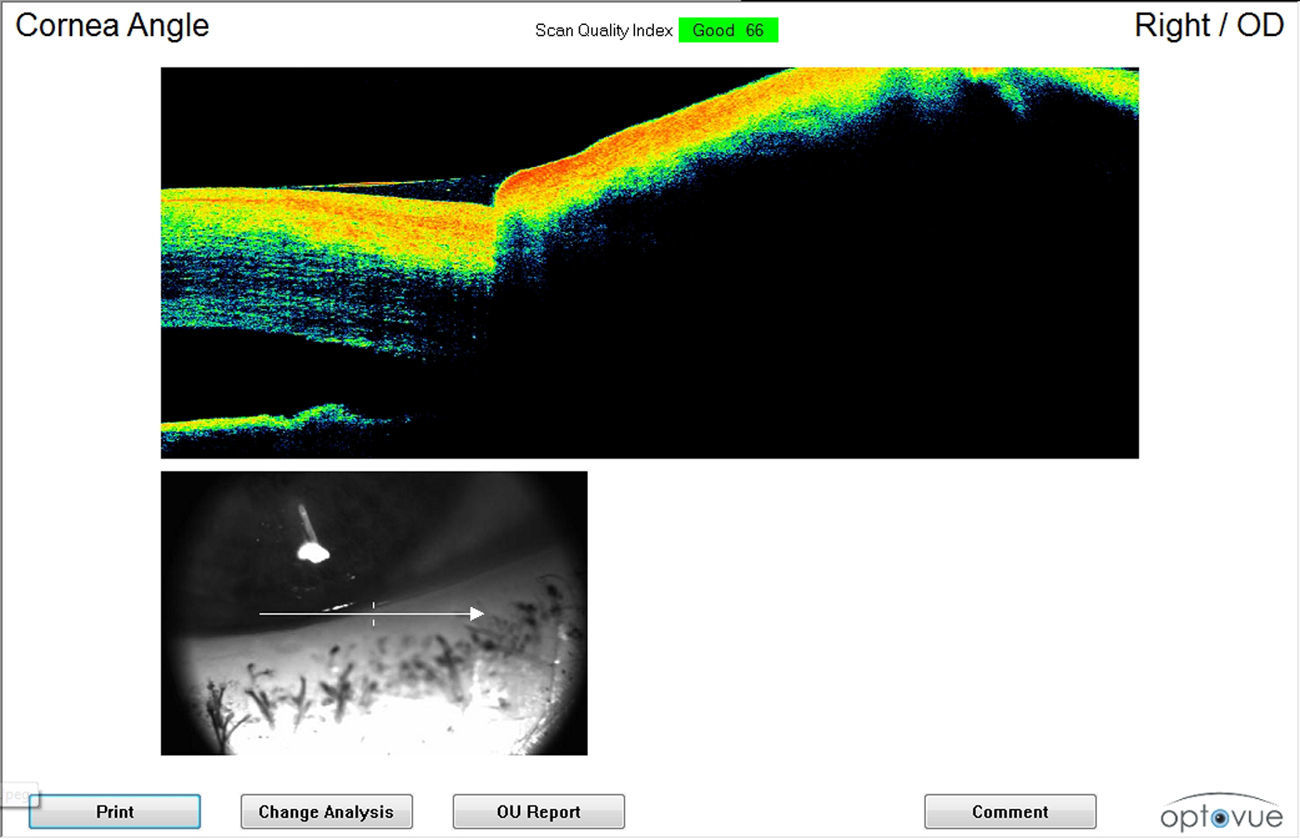Click the blood vessels in the eye image
1300x839 pixels.
[340, 690]
